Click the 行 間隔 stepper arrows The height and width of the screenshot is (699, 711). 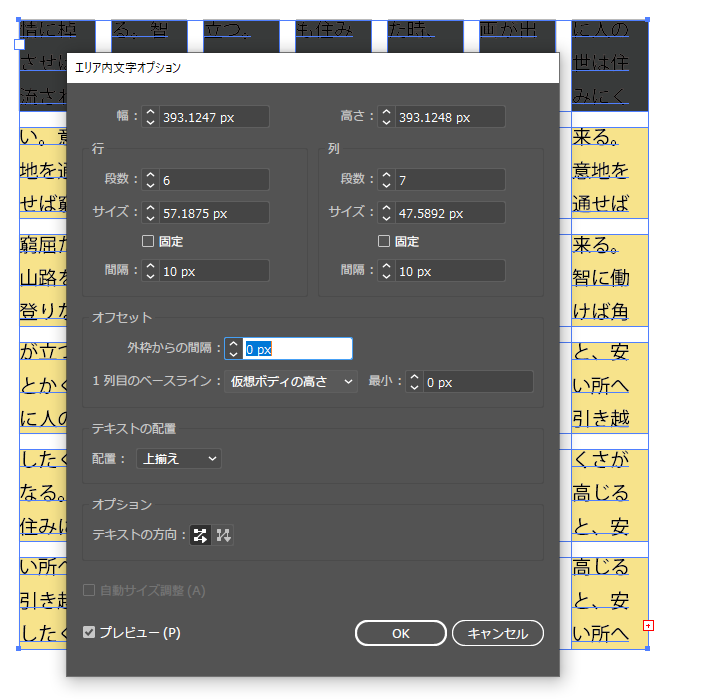tap(151, 271)
